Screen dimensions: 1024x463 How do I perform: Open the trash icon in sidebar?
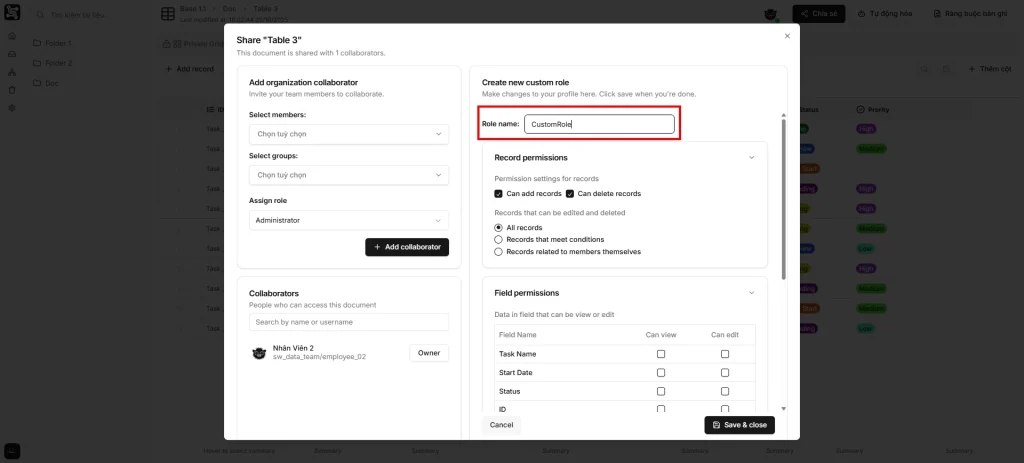point(11,90)
